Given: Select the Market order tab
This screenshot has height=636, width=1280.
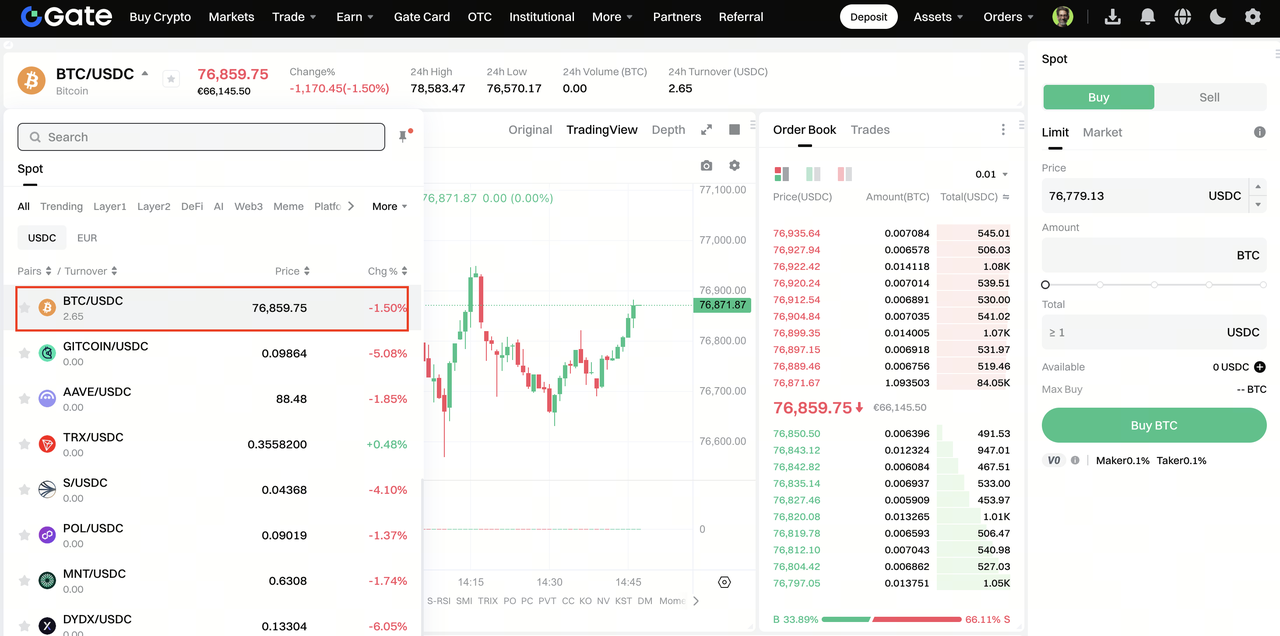Looking at the screenshot, I should [x=1102, y=132].
